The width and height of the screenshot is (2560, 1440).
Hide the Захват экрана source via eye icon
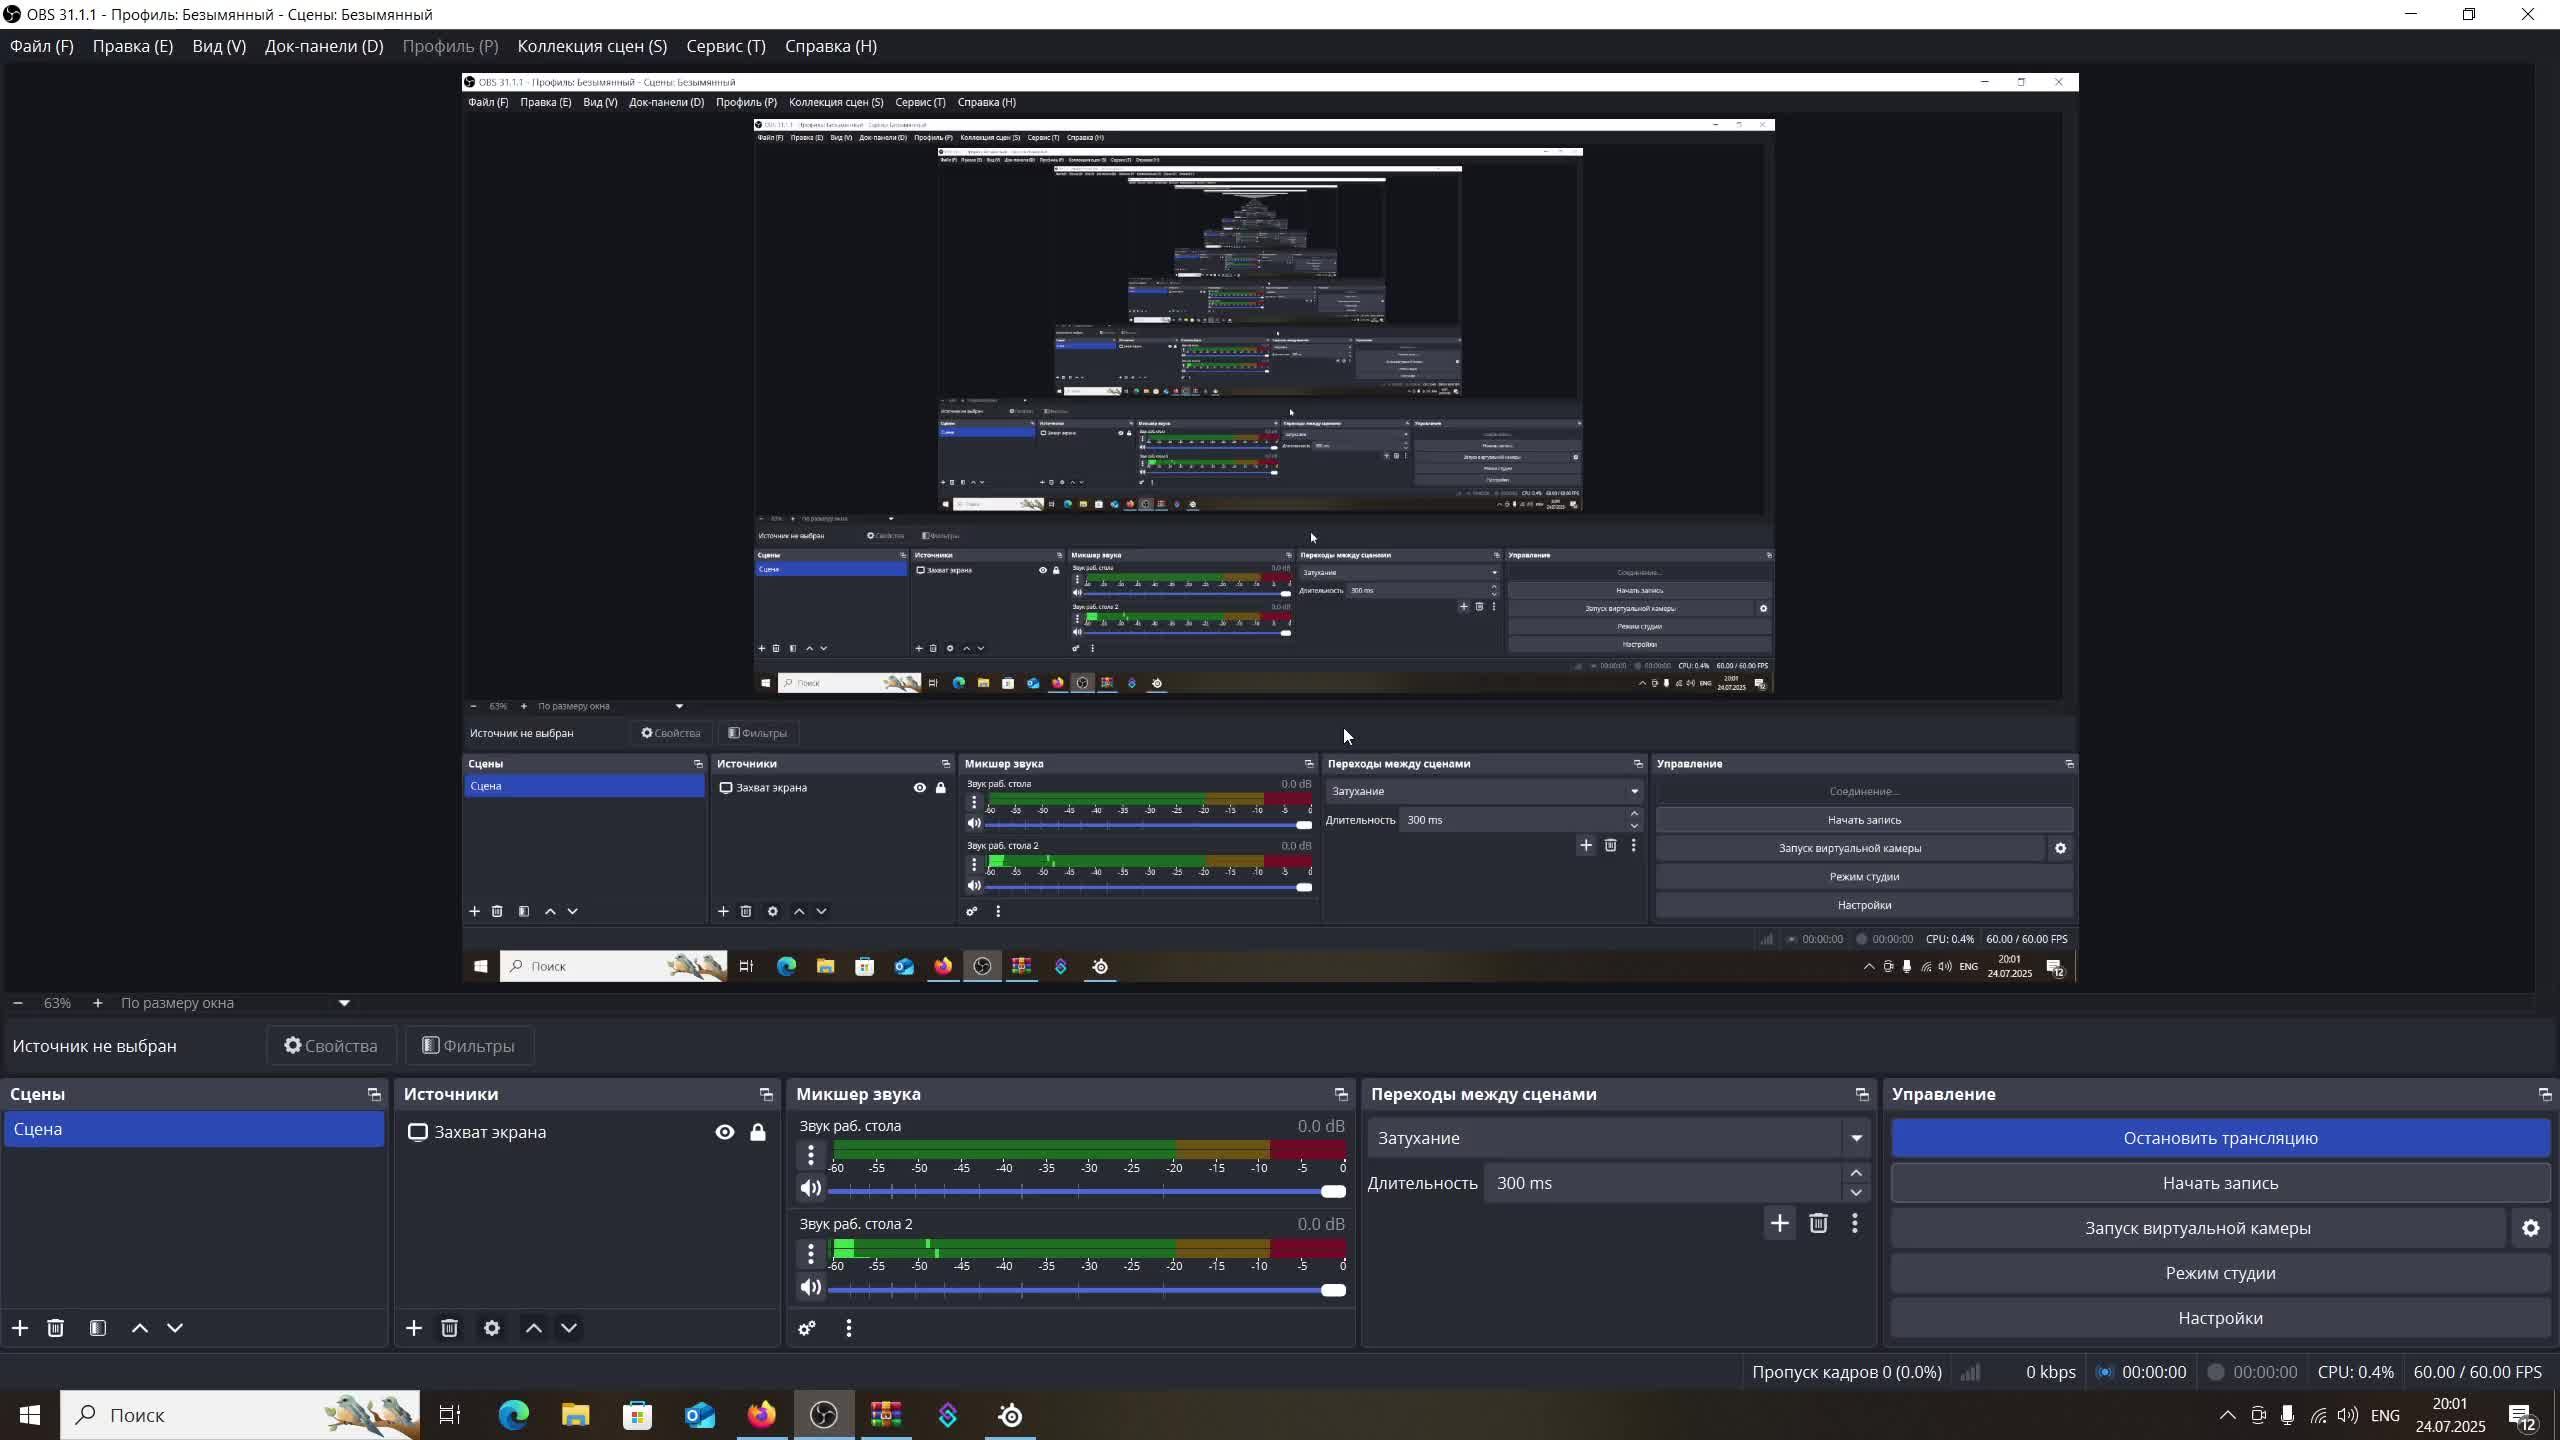pos(725,1132)
